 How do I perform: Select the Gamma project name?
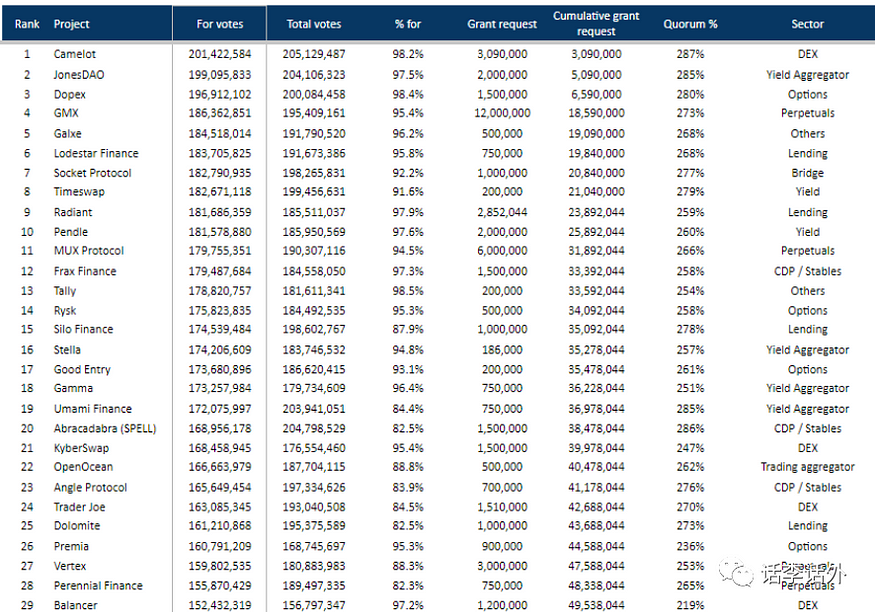click(73, 388)
